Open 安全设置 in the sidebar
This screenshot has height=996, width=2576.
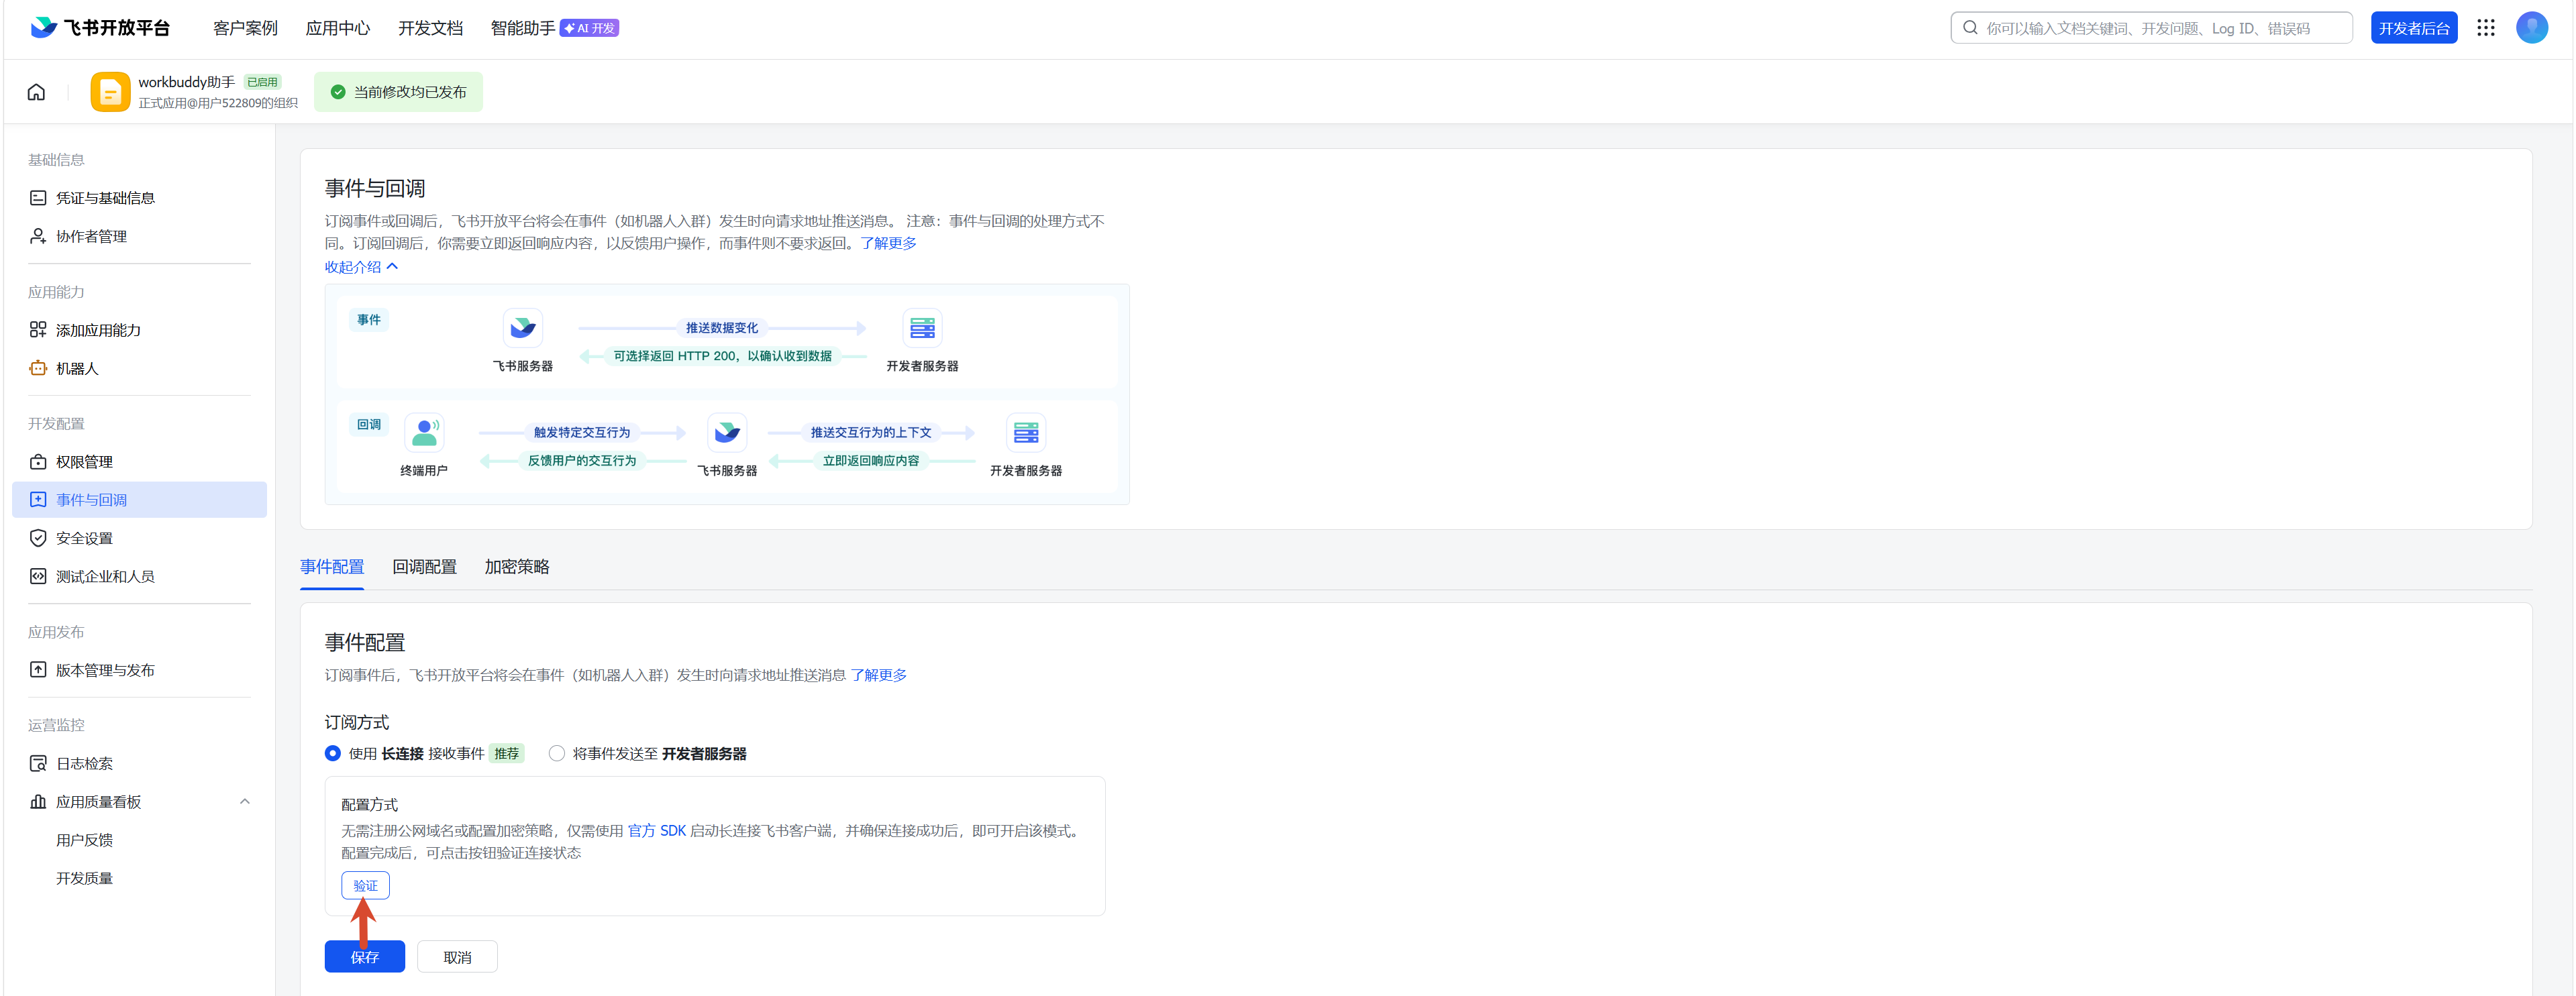[84, 538]
